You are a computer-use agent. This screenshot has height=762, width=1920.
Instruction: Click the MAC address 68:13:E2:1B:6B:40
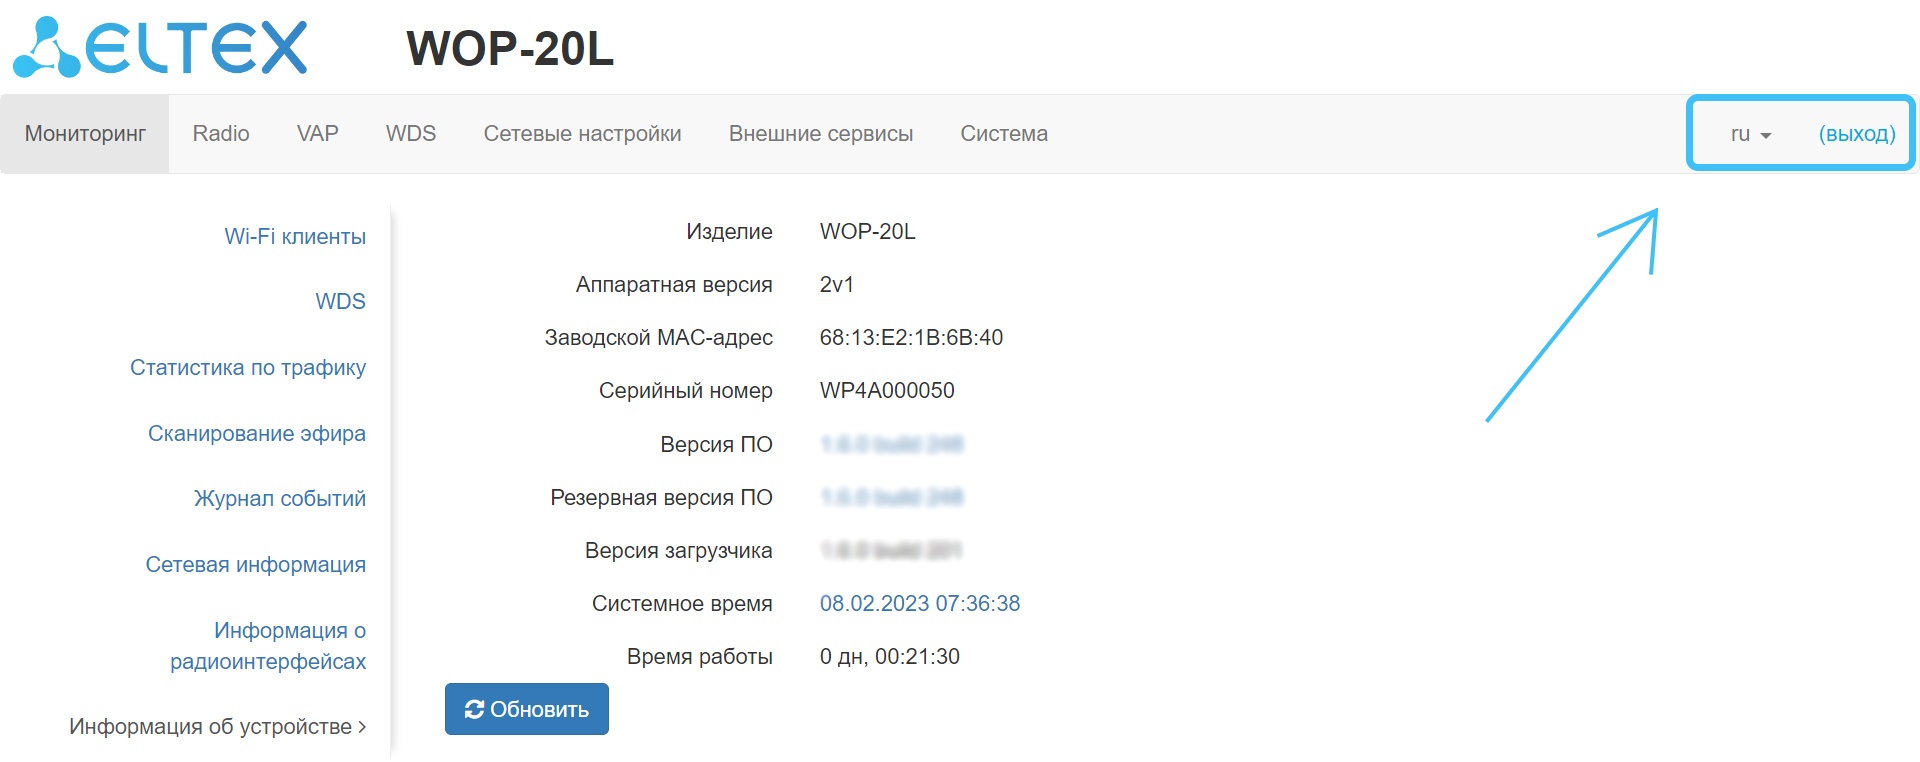[x=911, y=338]
